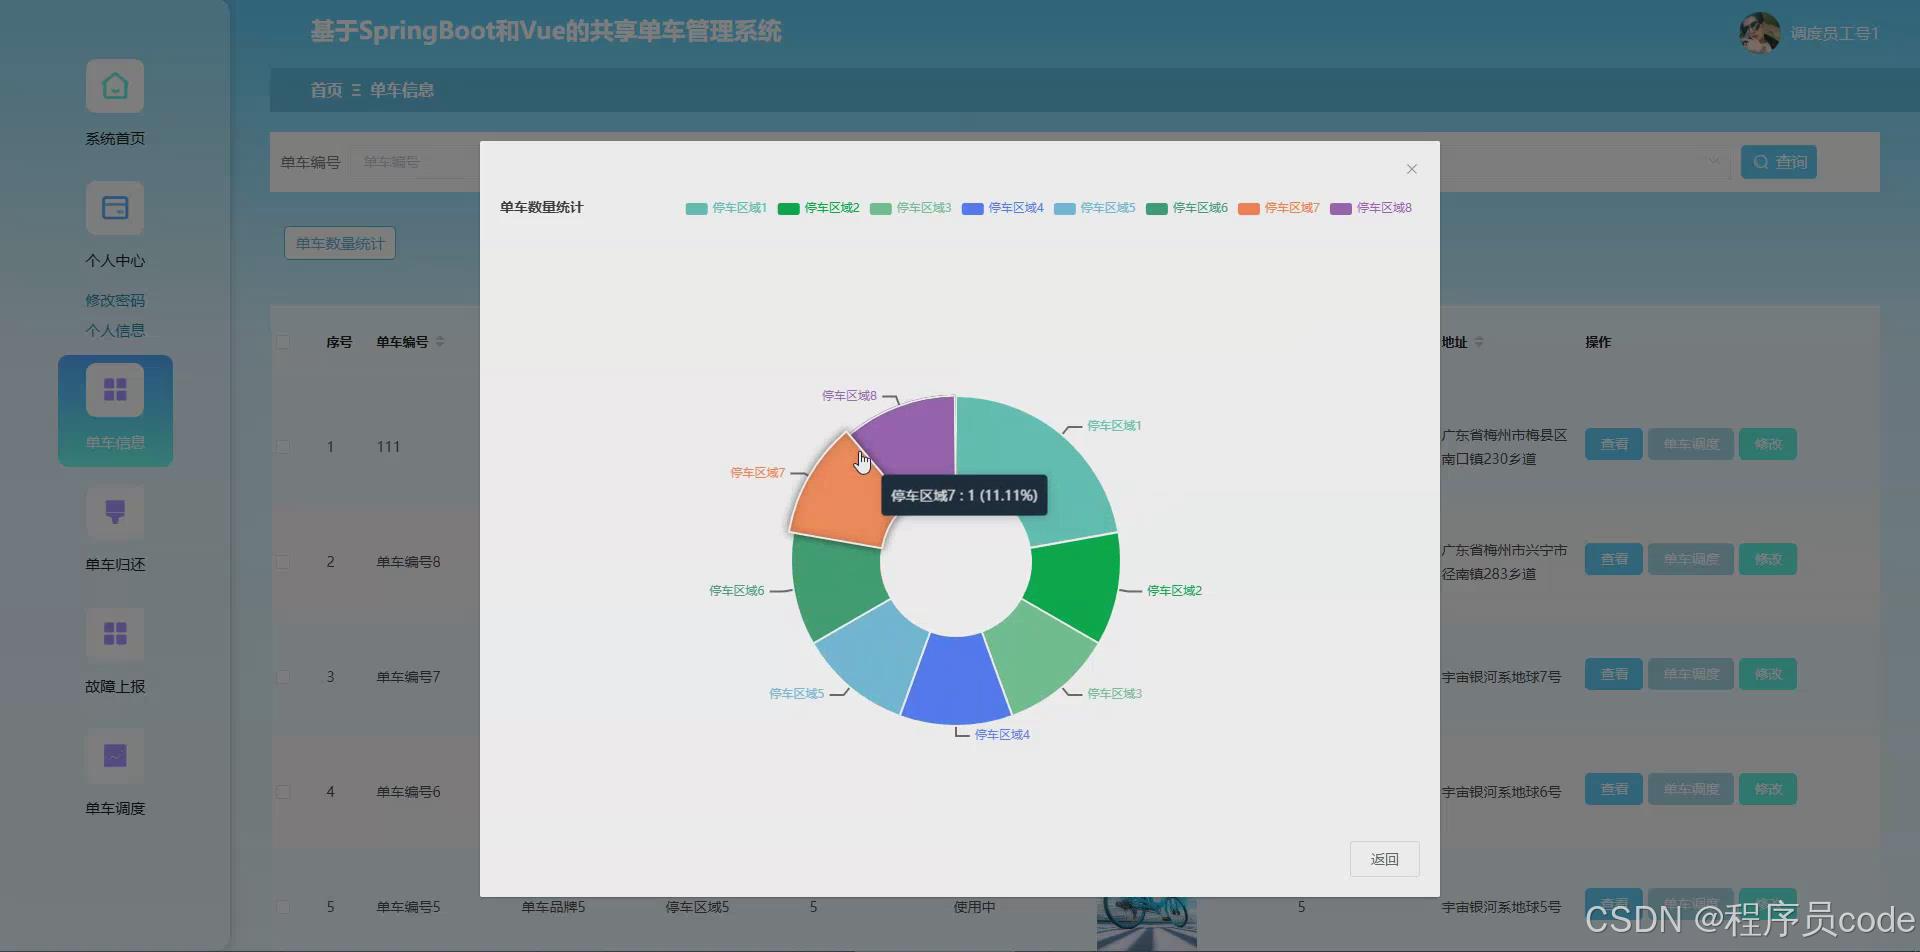Select 系统首页 home icon in sidebar

(114, 86)
